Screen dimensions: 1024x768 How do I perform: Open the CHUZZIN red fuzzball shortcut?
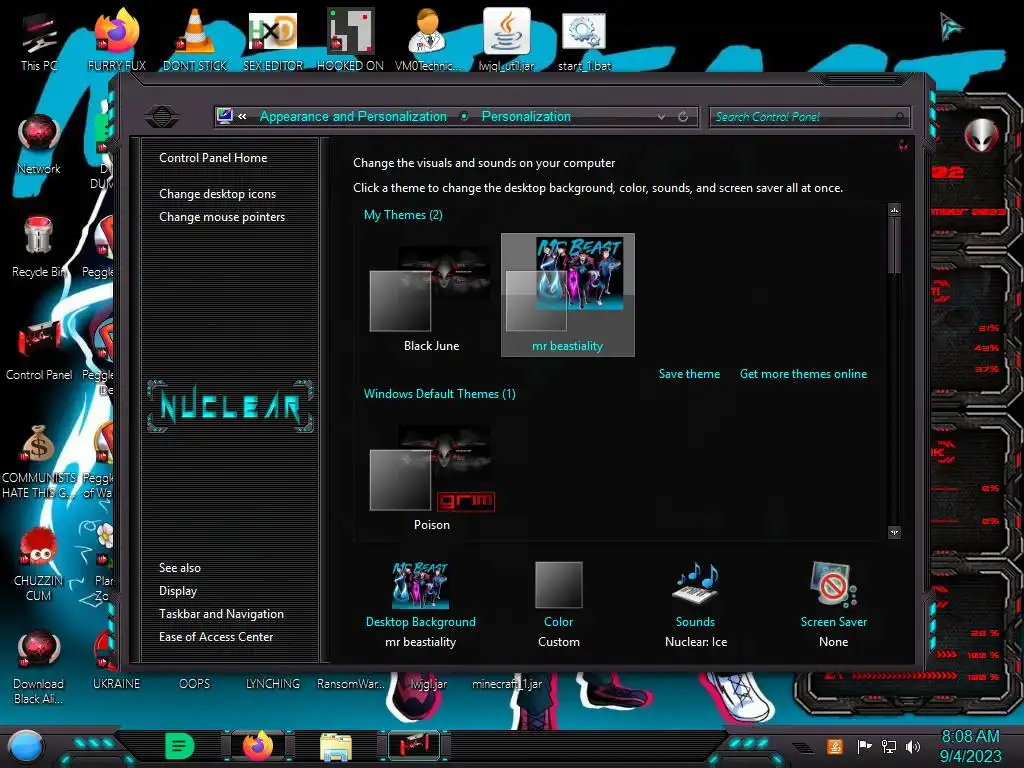[39, 564]
